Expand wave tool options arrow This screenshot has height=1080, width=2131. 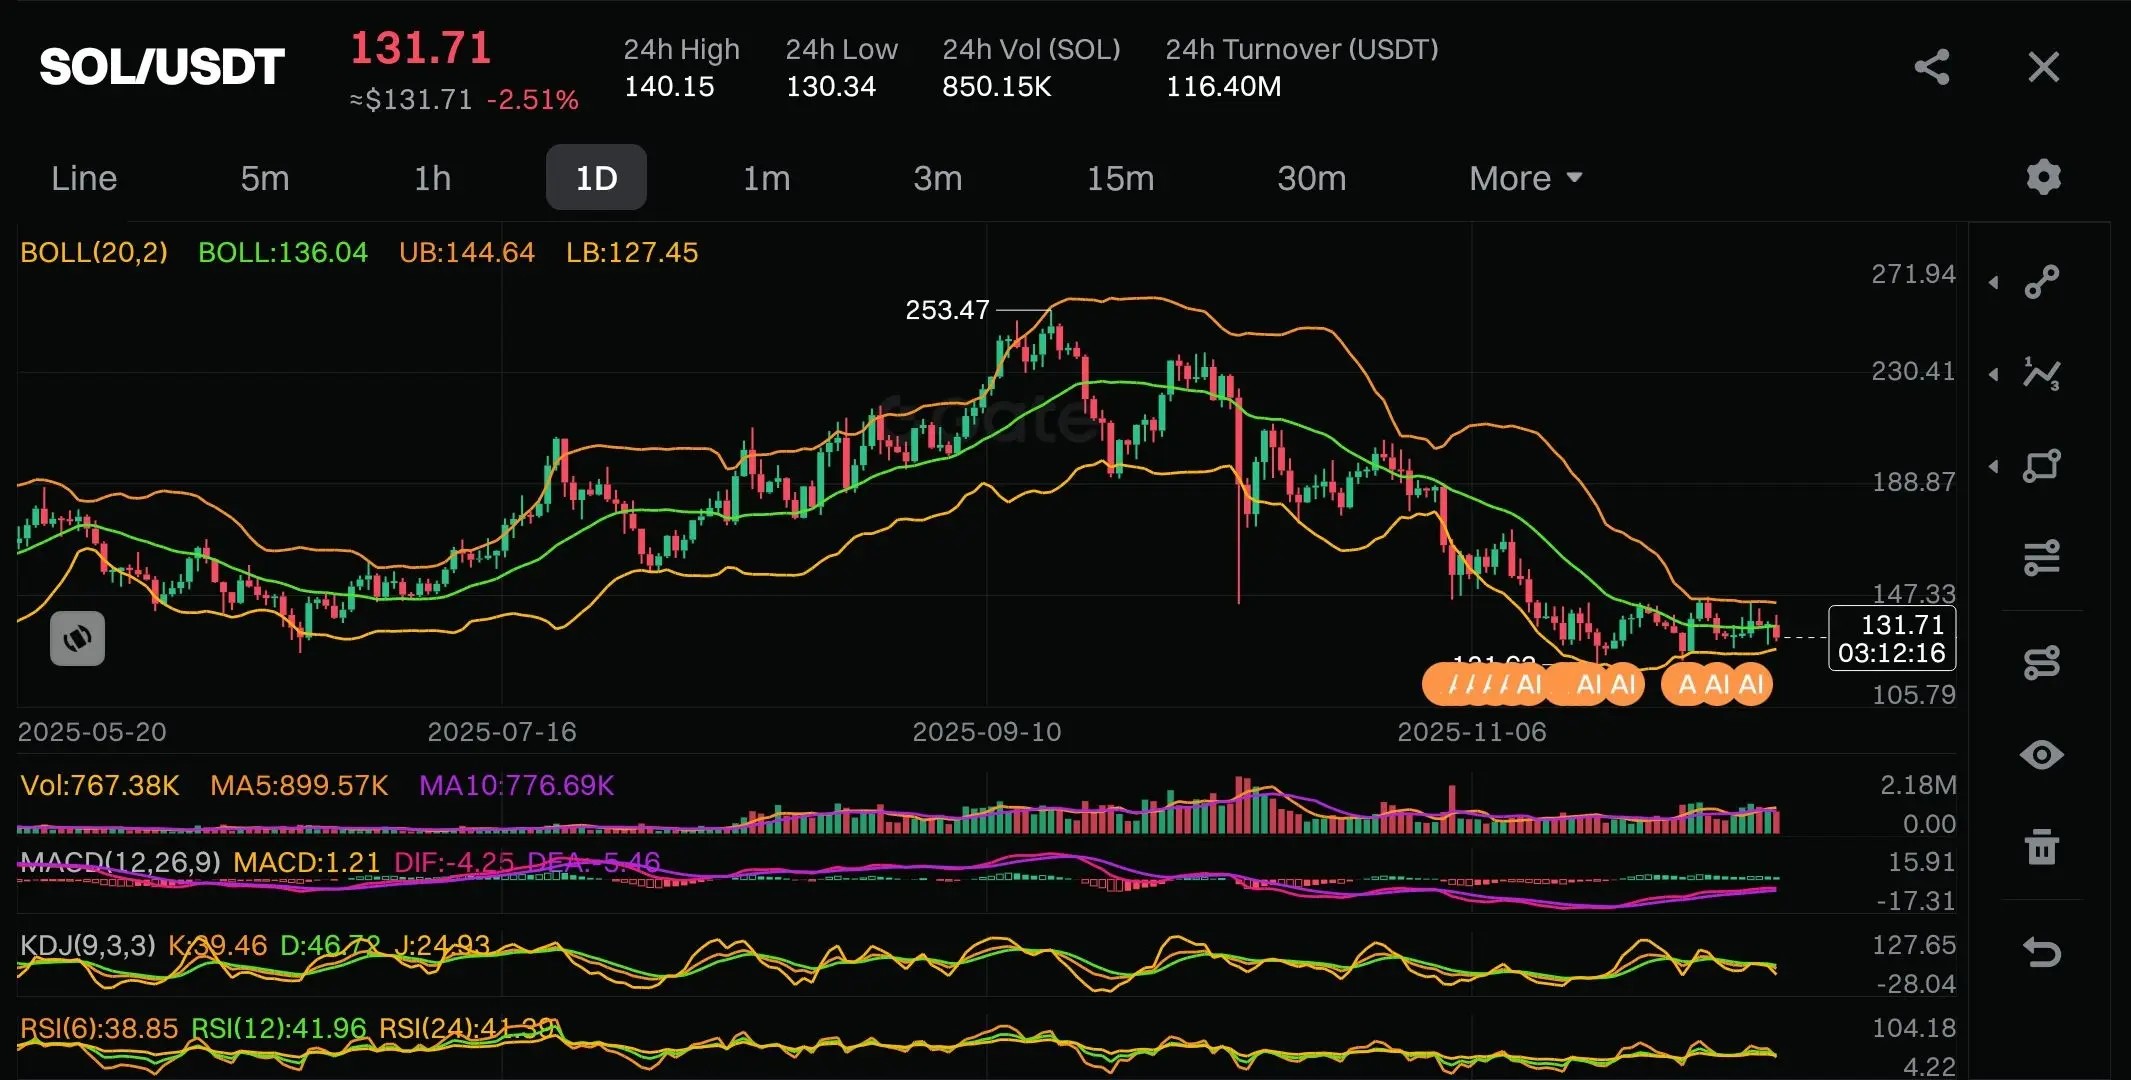(1994, 374)
